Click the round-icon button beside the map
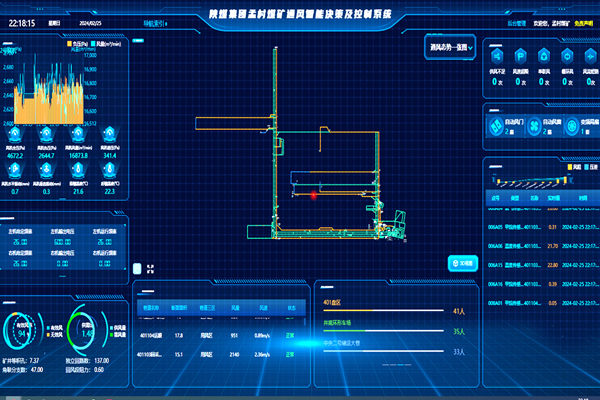This screenshot has height=400, width=600. pos(461,263)
